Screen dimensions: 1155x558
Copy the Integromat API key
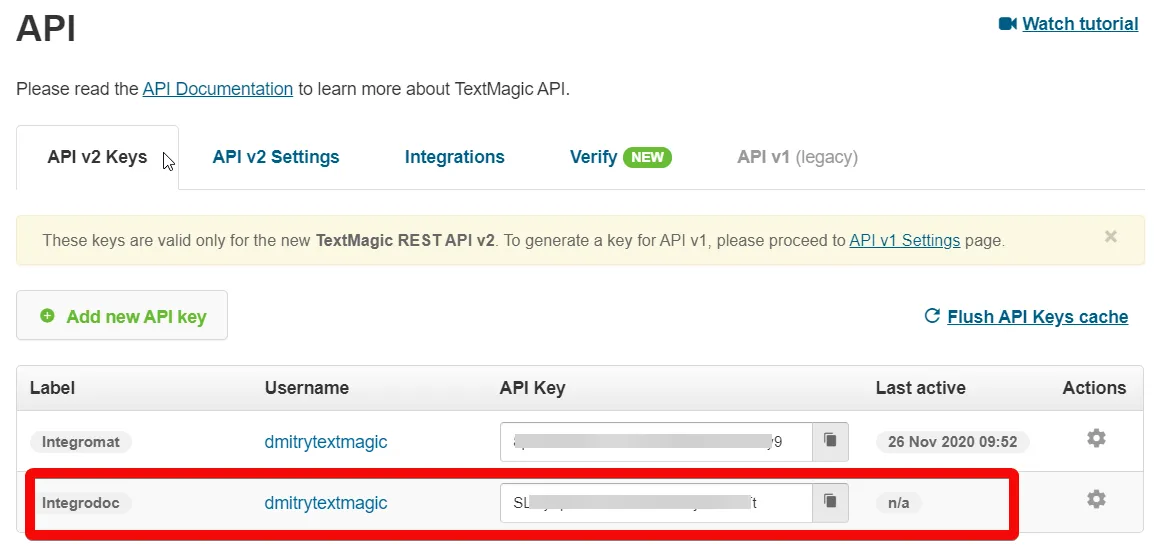pyautogui.click(x=830, y=441)
